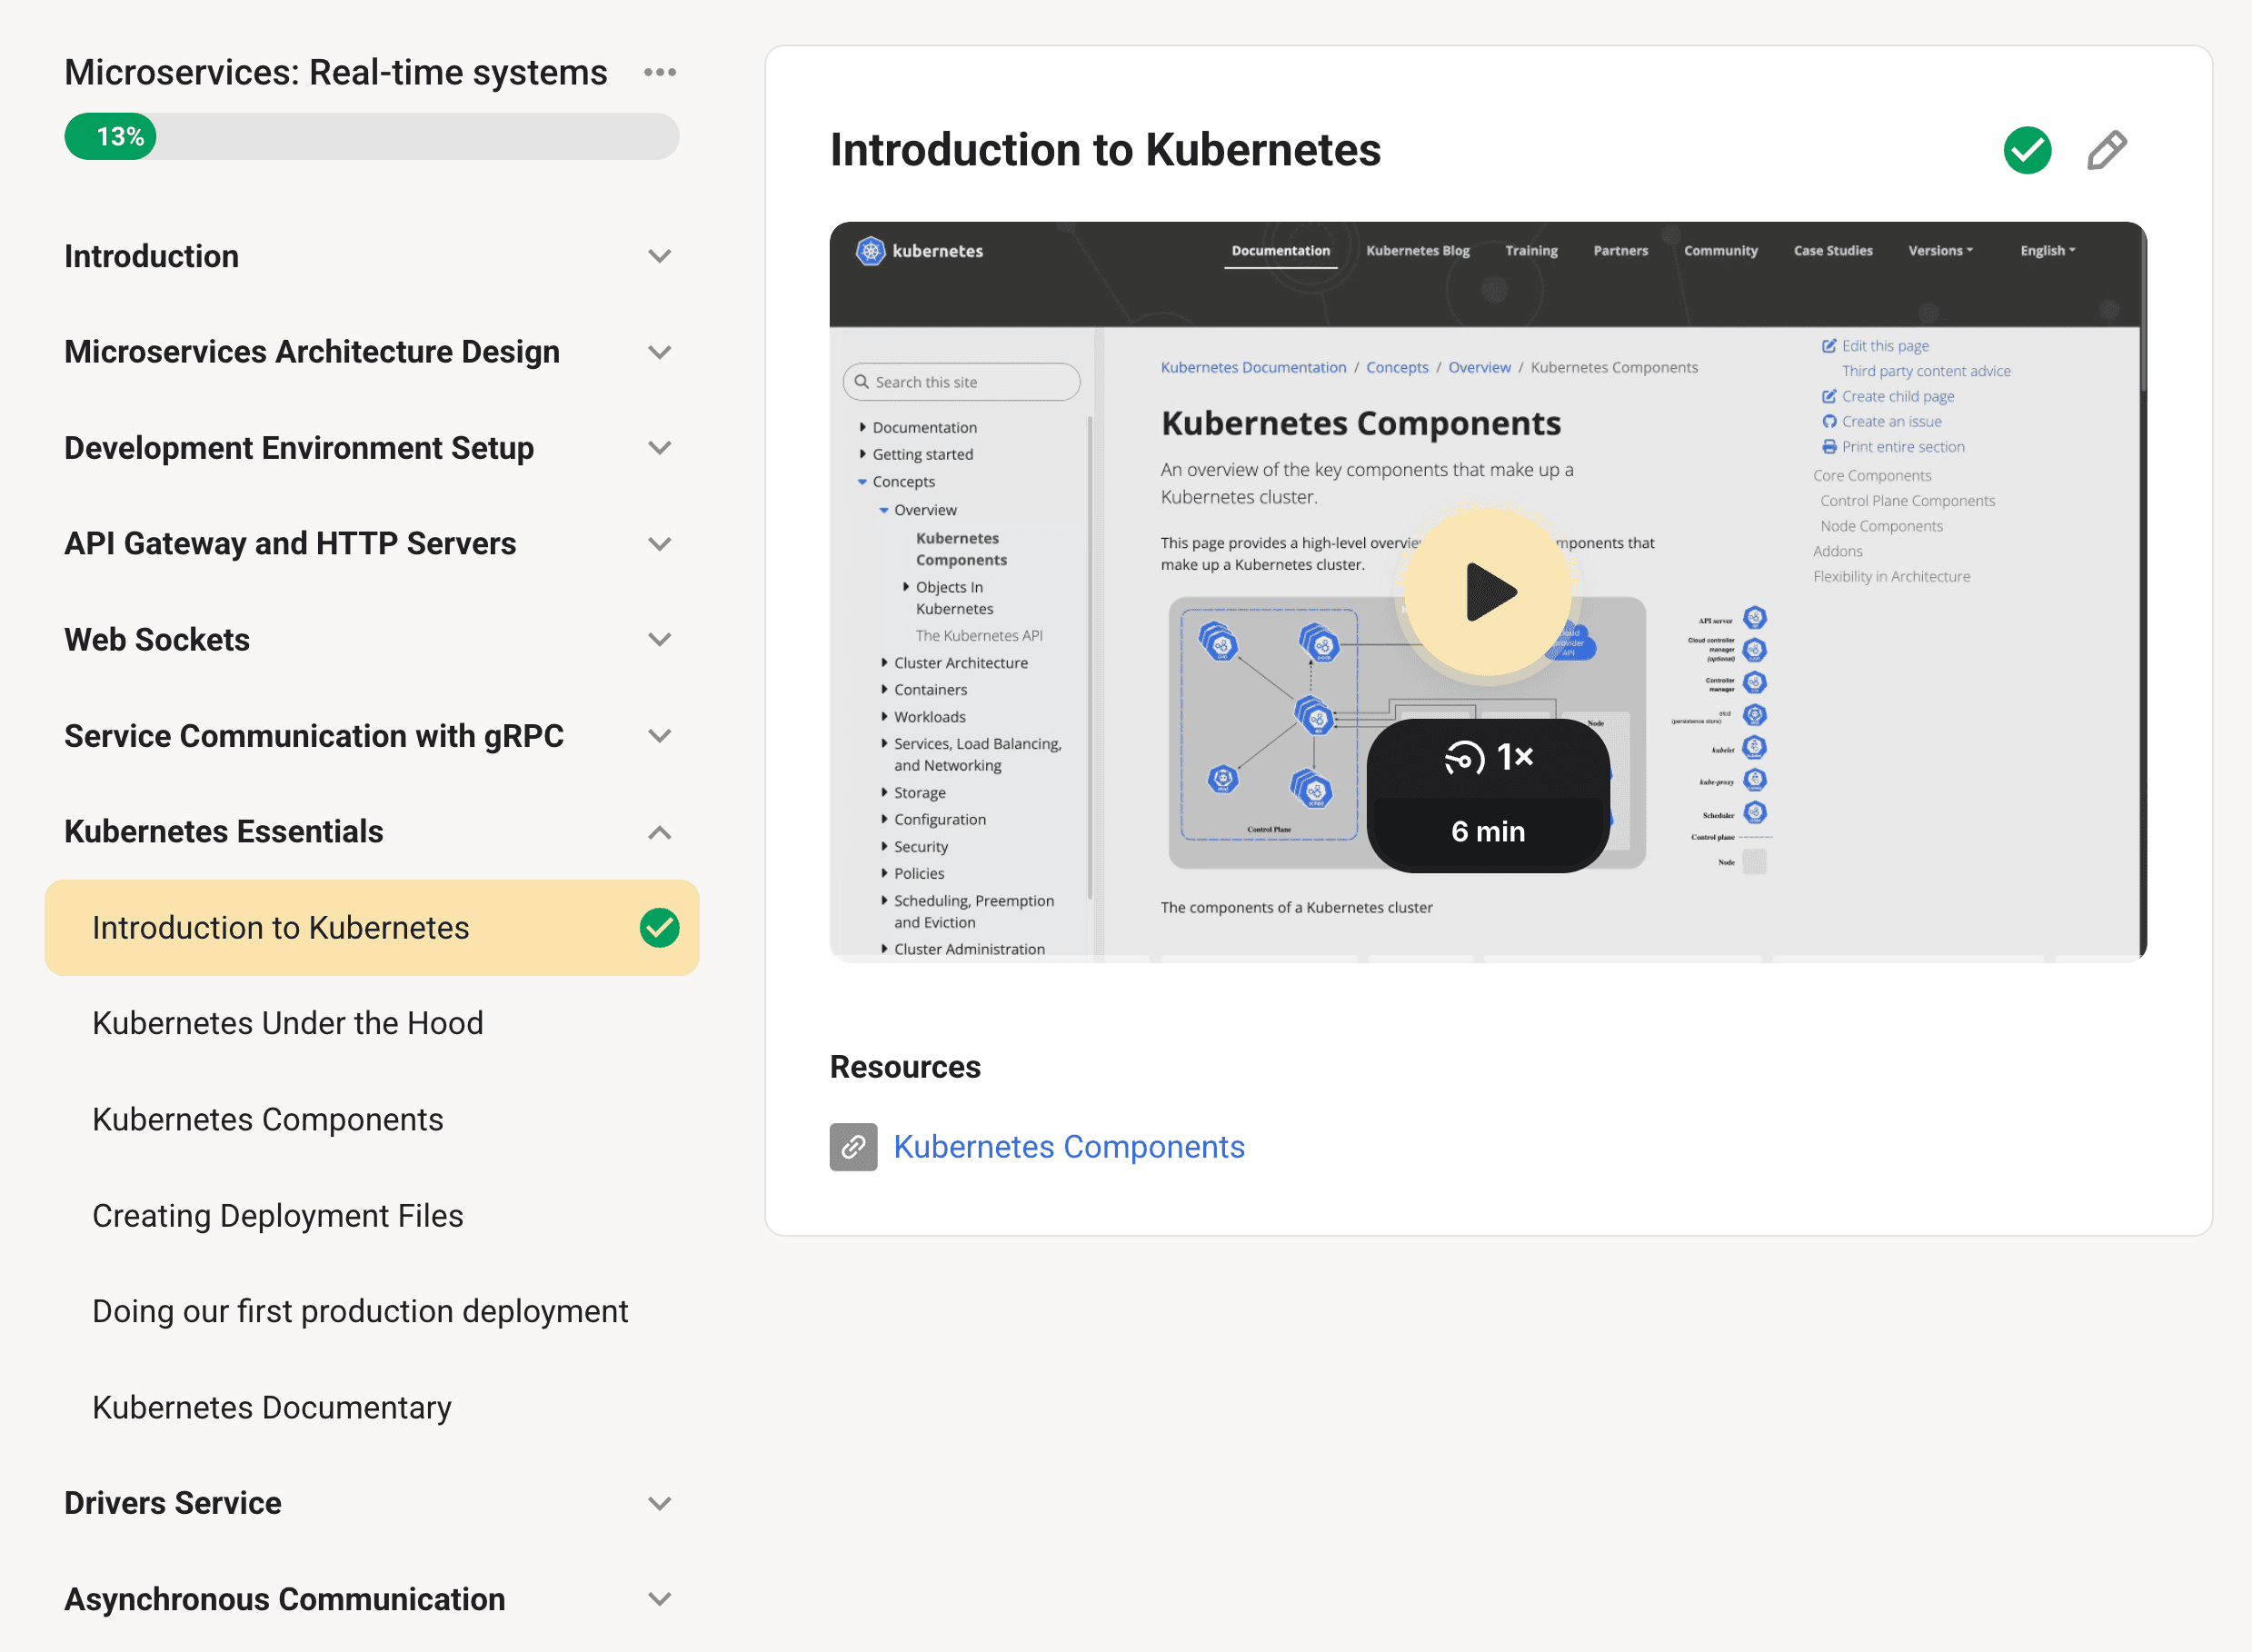Expand the Drivers Service section
This screenshot has width=2252, height=1652.
[x=659, y=1503]
